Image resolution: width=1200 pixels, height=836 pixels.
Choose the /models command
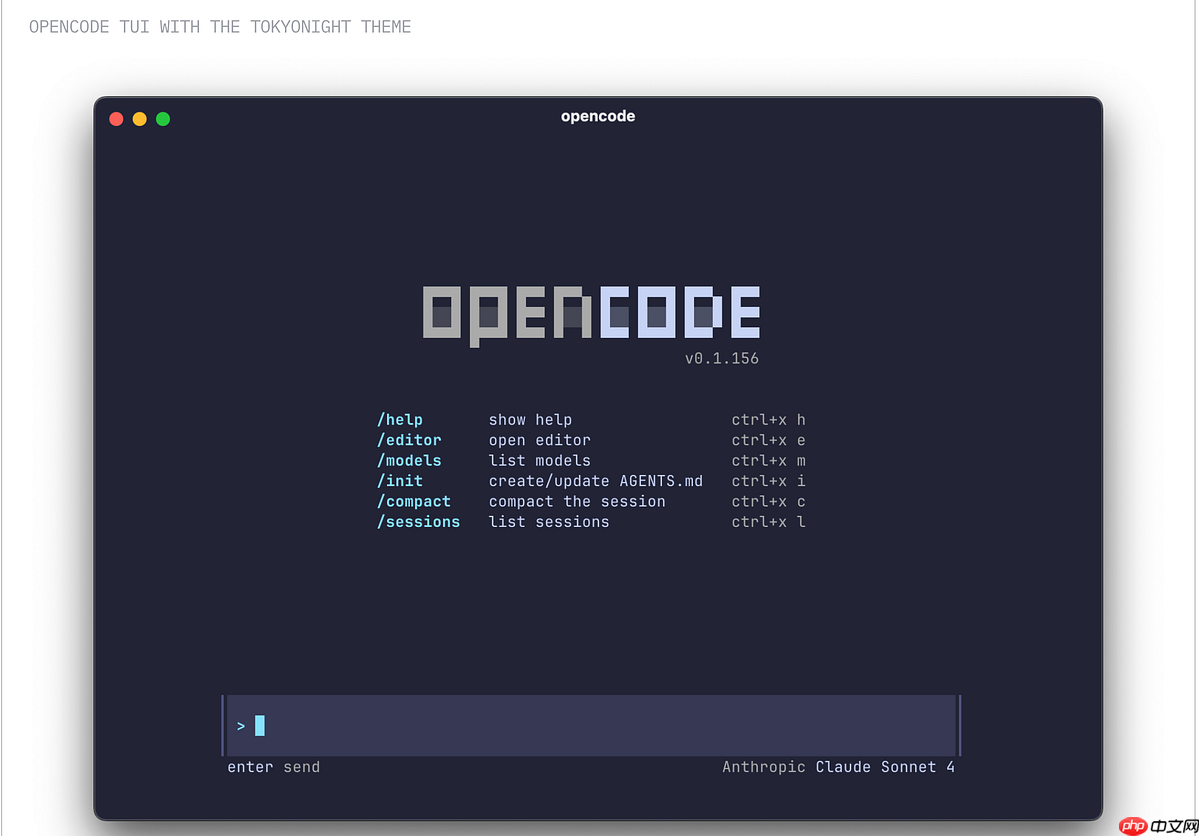click(x=409, y=461)
